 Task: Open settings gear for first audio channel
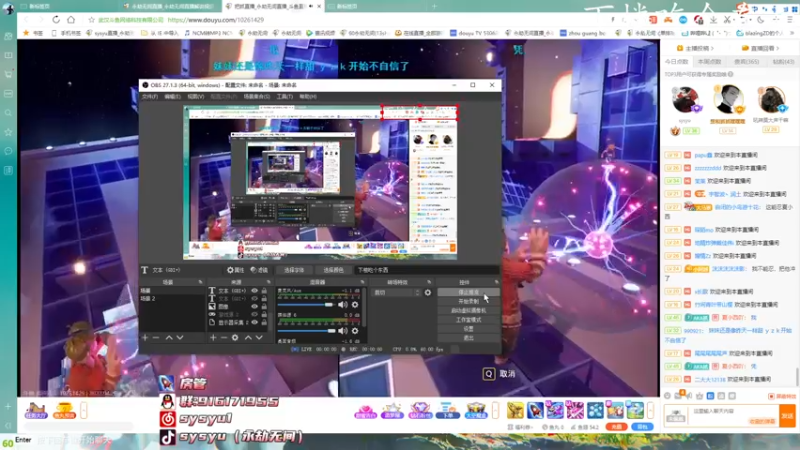[355, 305]
